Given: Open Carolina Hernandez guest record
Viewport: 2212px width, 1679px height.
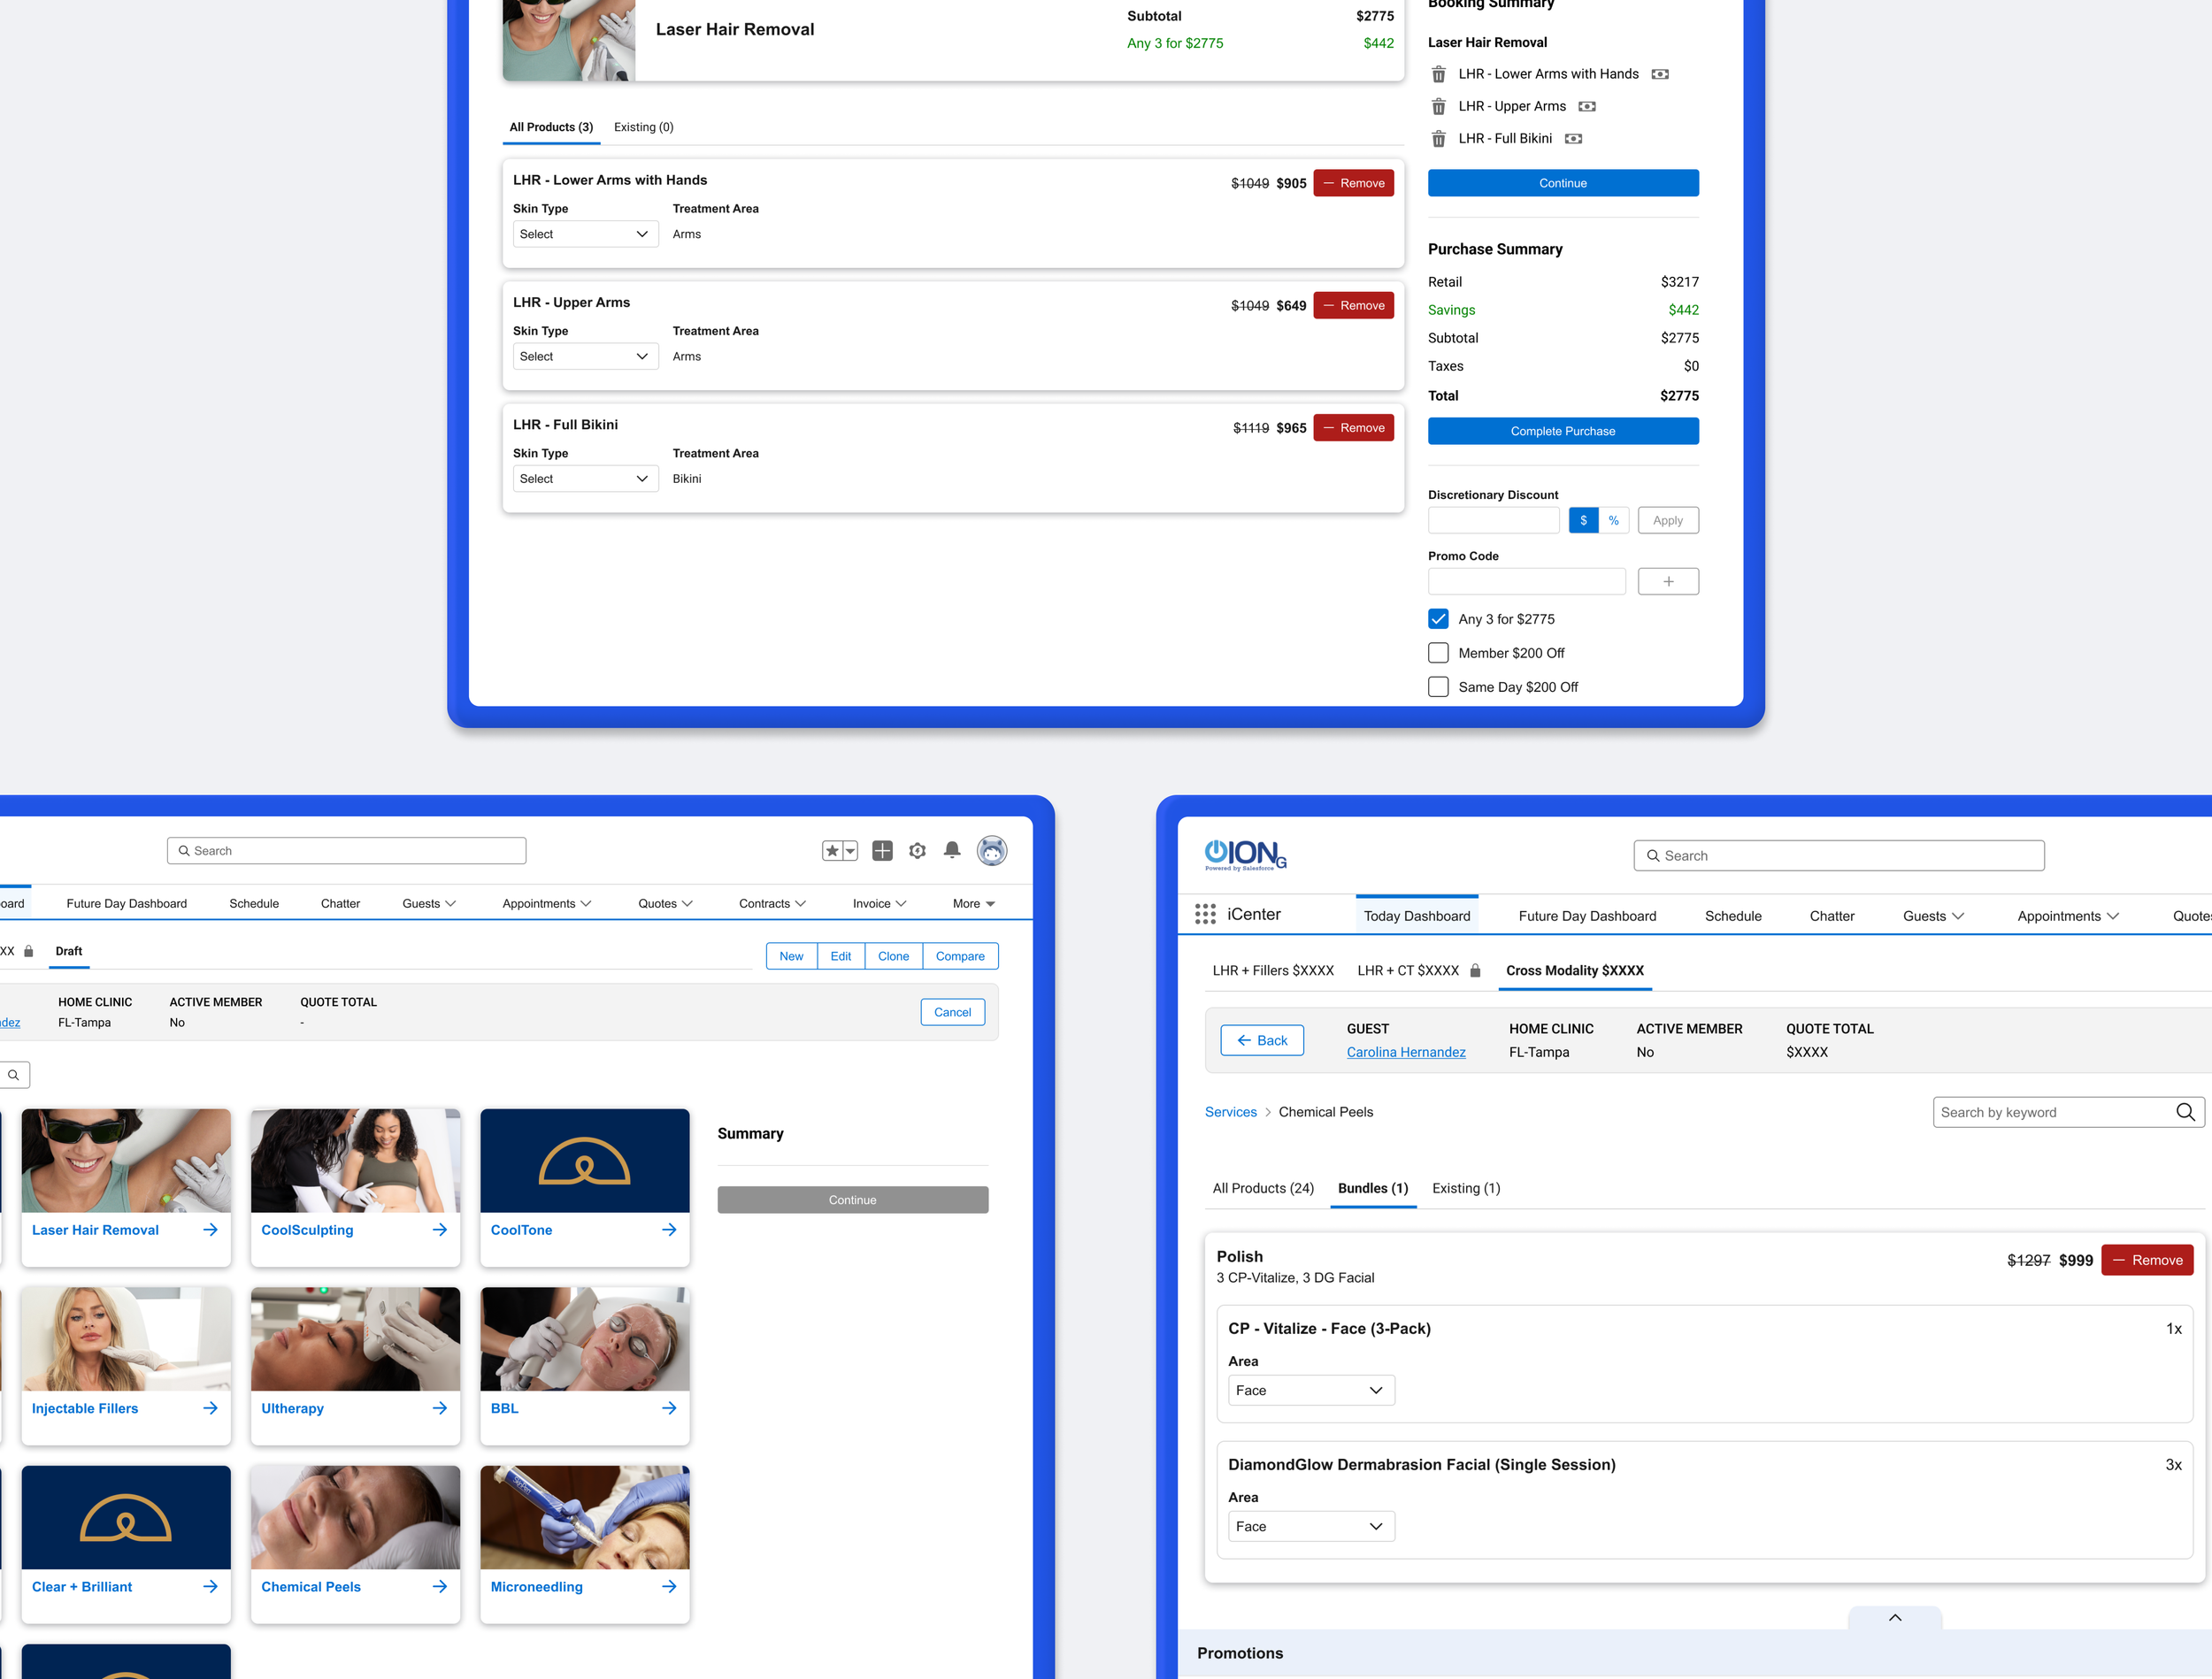Looking at the screenshot, I should coord(1406,1052).
